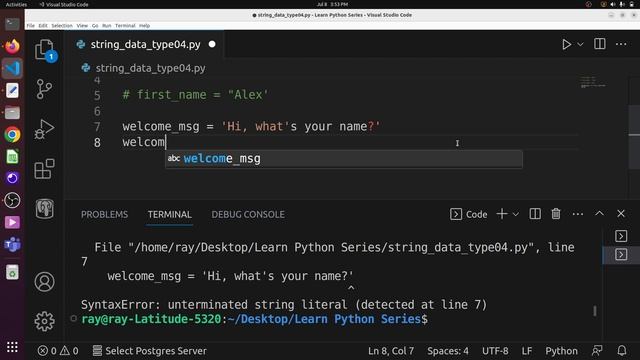The width and height of the screenshot is (640, 360).
Task: Open the Help menu
Action: (x=144, y=26)
